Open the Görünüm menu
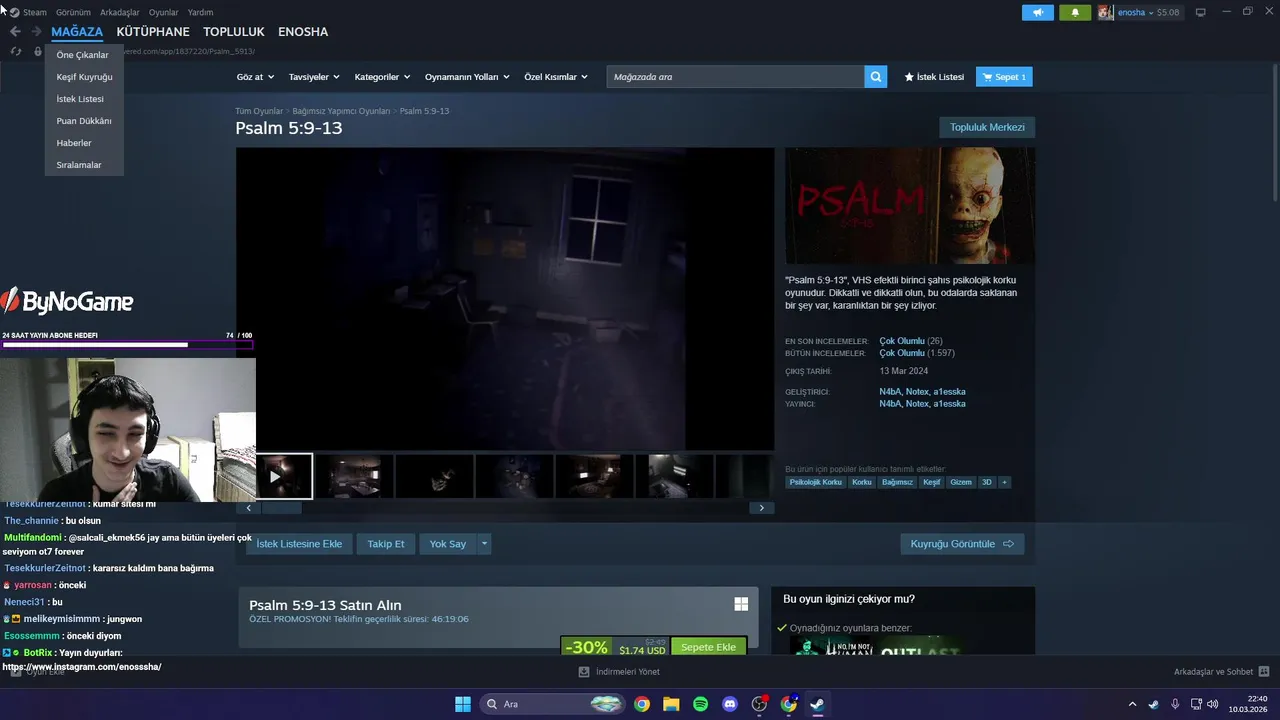 73,12
